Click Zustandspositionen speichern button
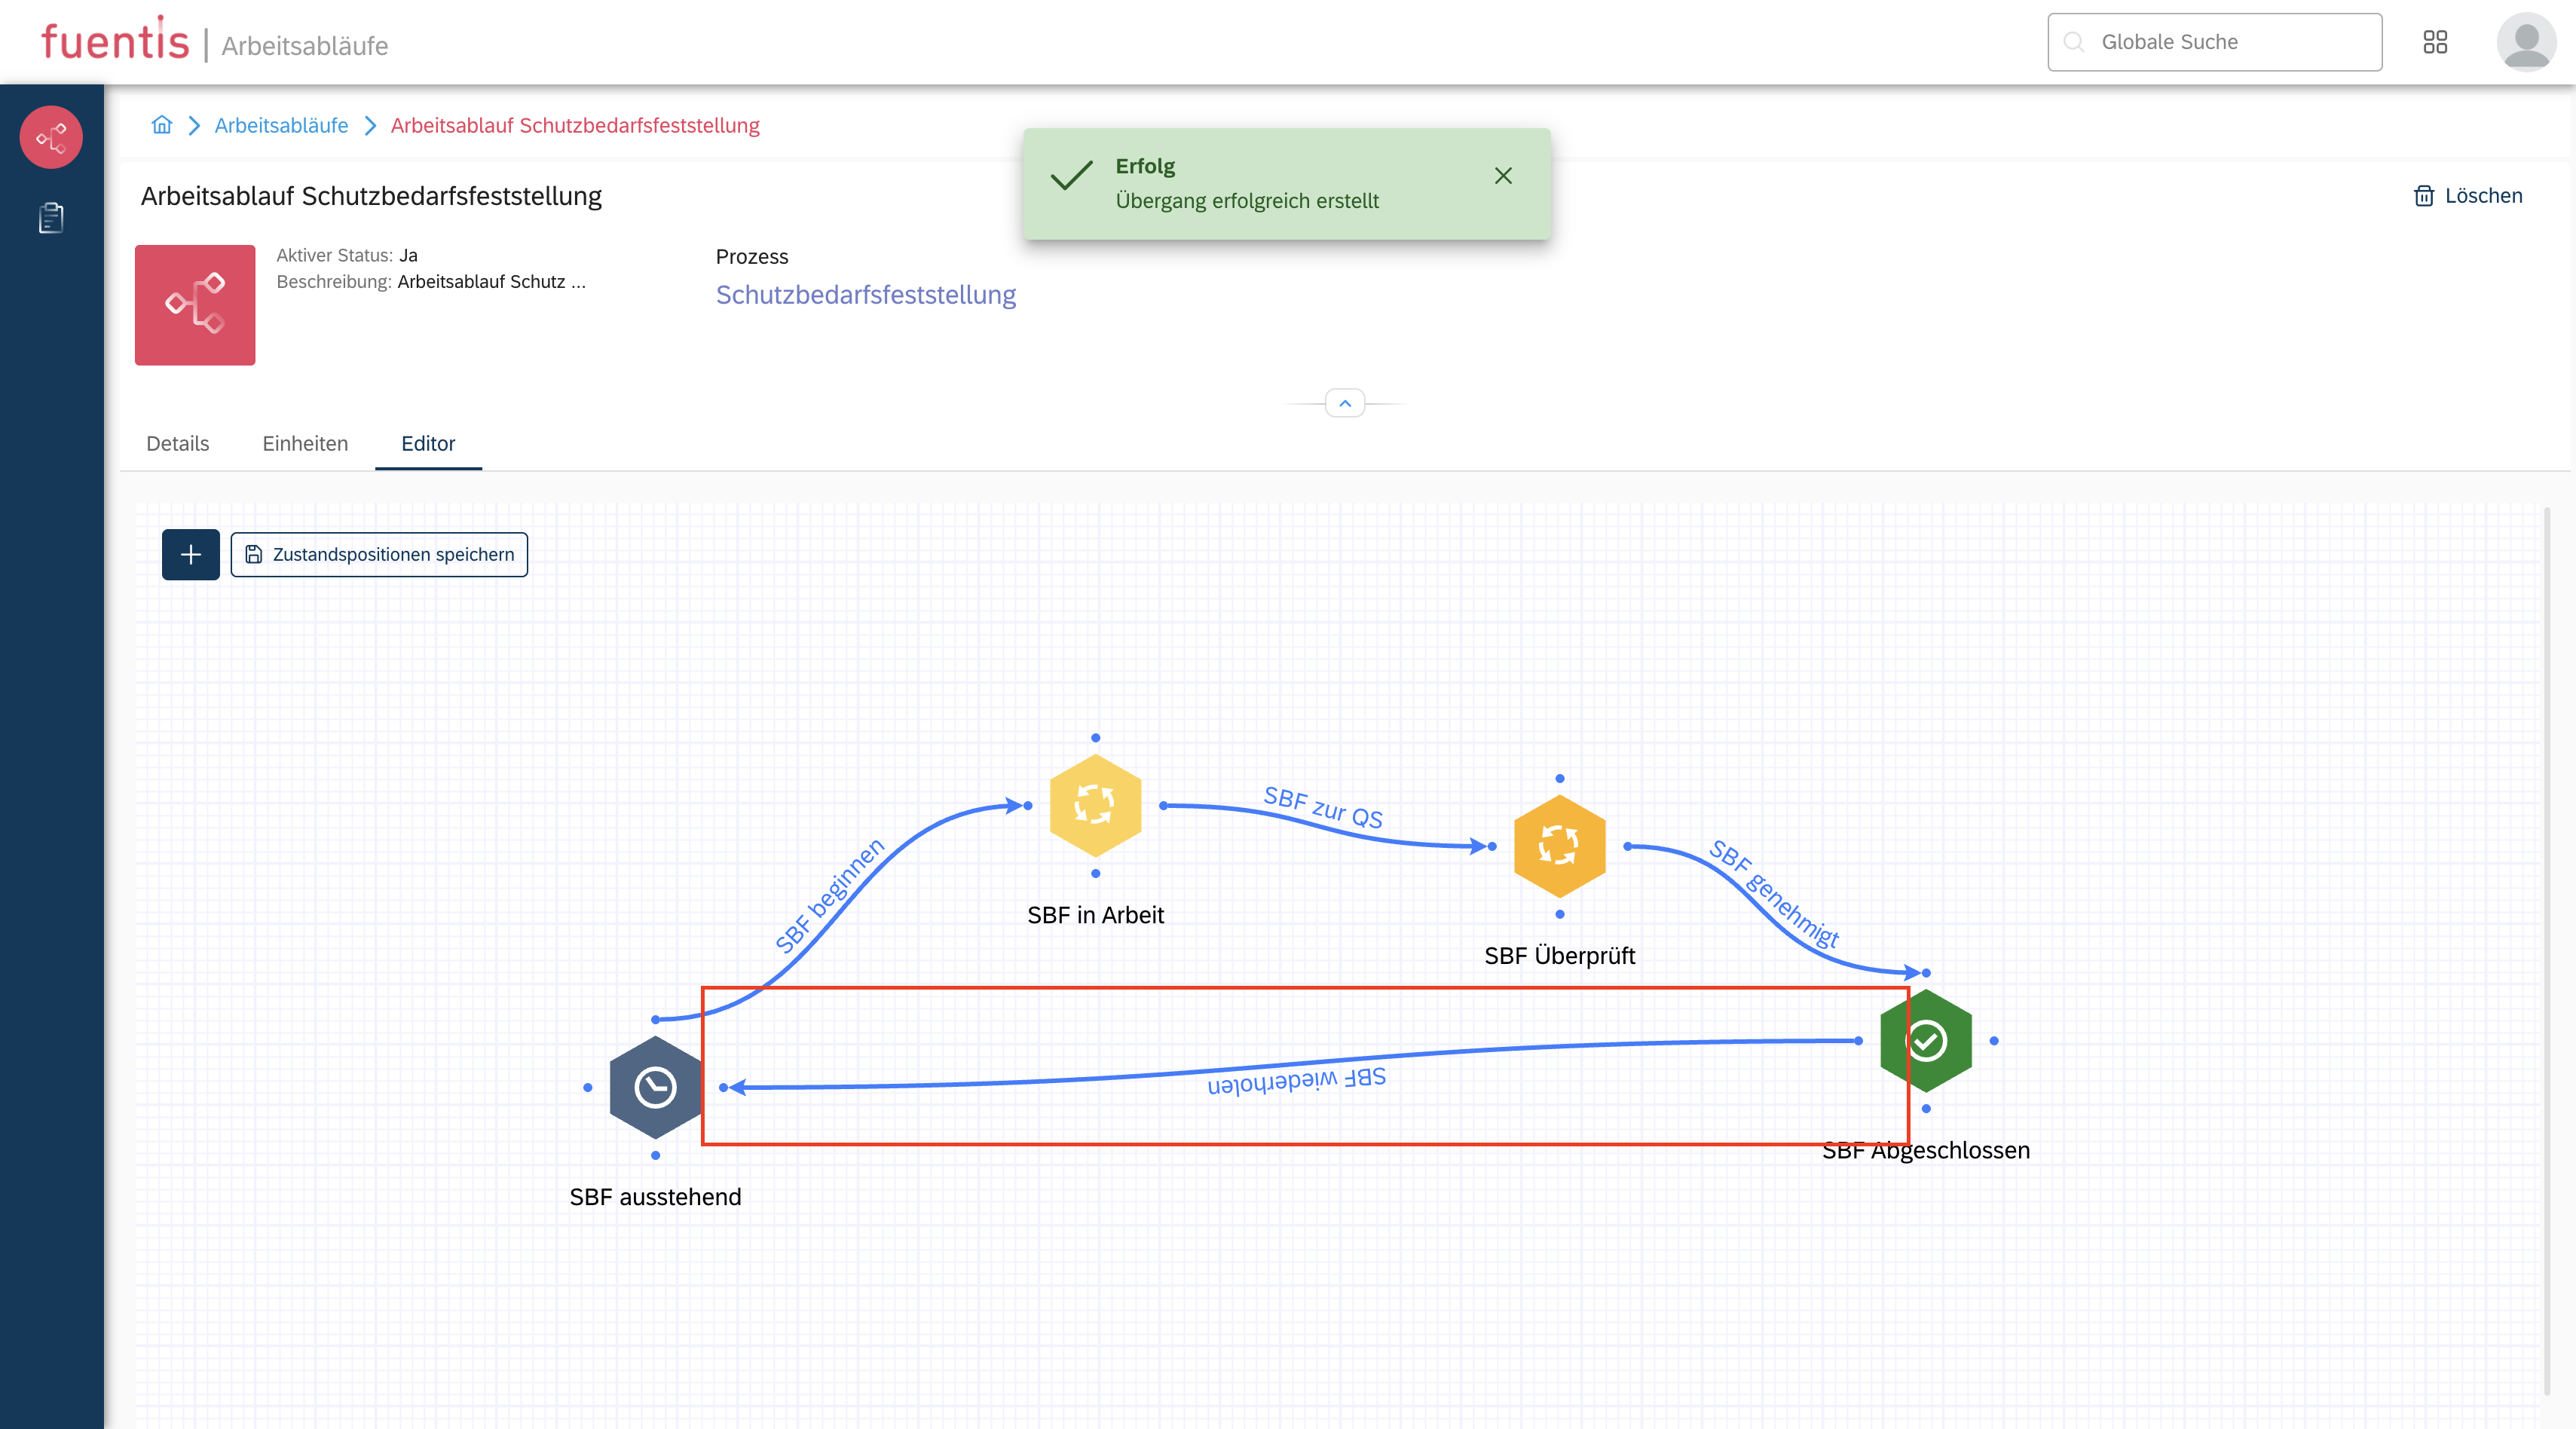The height and width of the screenshot is (1429, 2576). tap(379, 554)
